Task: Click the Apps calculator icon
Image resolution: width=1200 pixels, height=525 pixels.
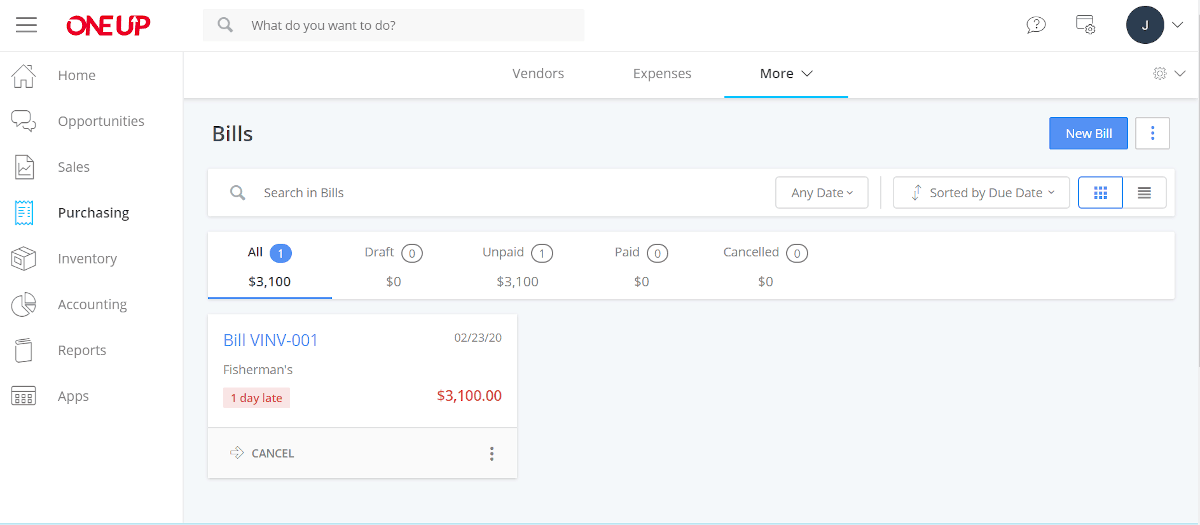Action: [23, 396]
